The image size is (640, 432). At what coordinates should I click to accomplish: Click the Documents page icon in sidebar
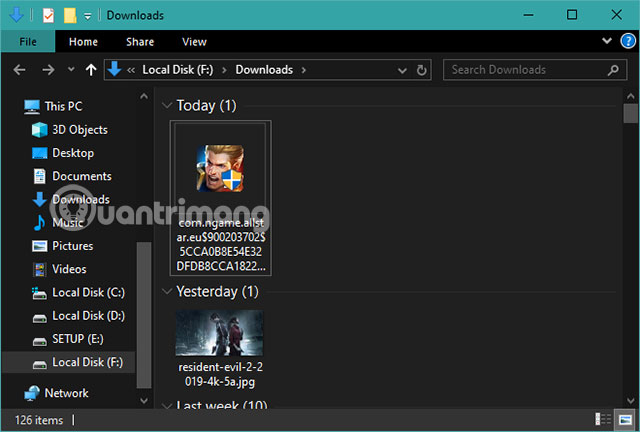(x=40, y=176)
